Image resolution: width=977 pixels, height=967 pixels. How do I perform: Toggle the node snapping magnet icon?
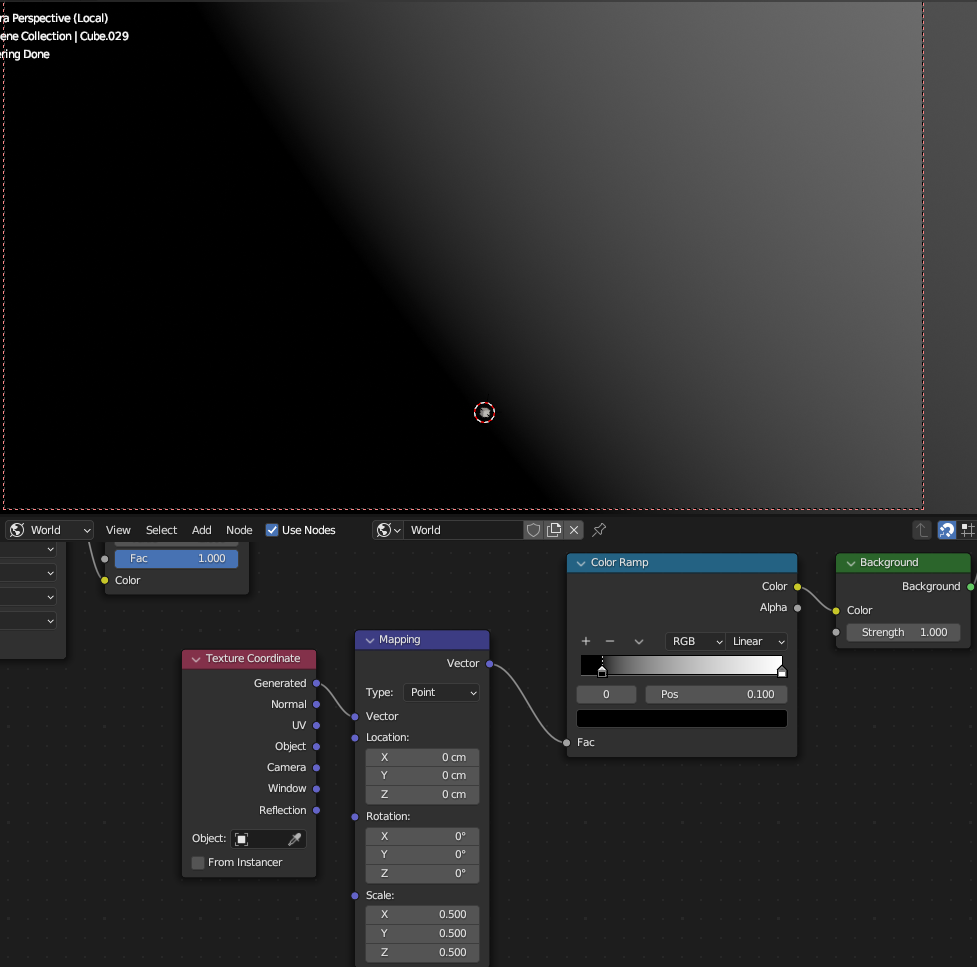(946, 530)
